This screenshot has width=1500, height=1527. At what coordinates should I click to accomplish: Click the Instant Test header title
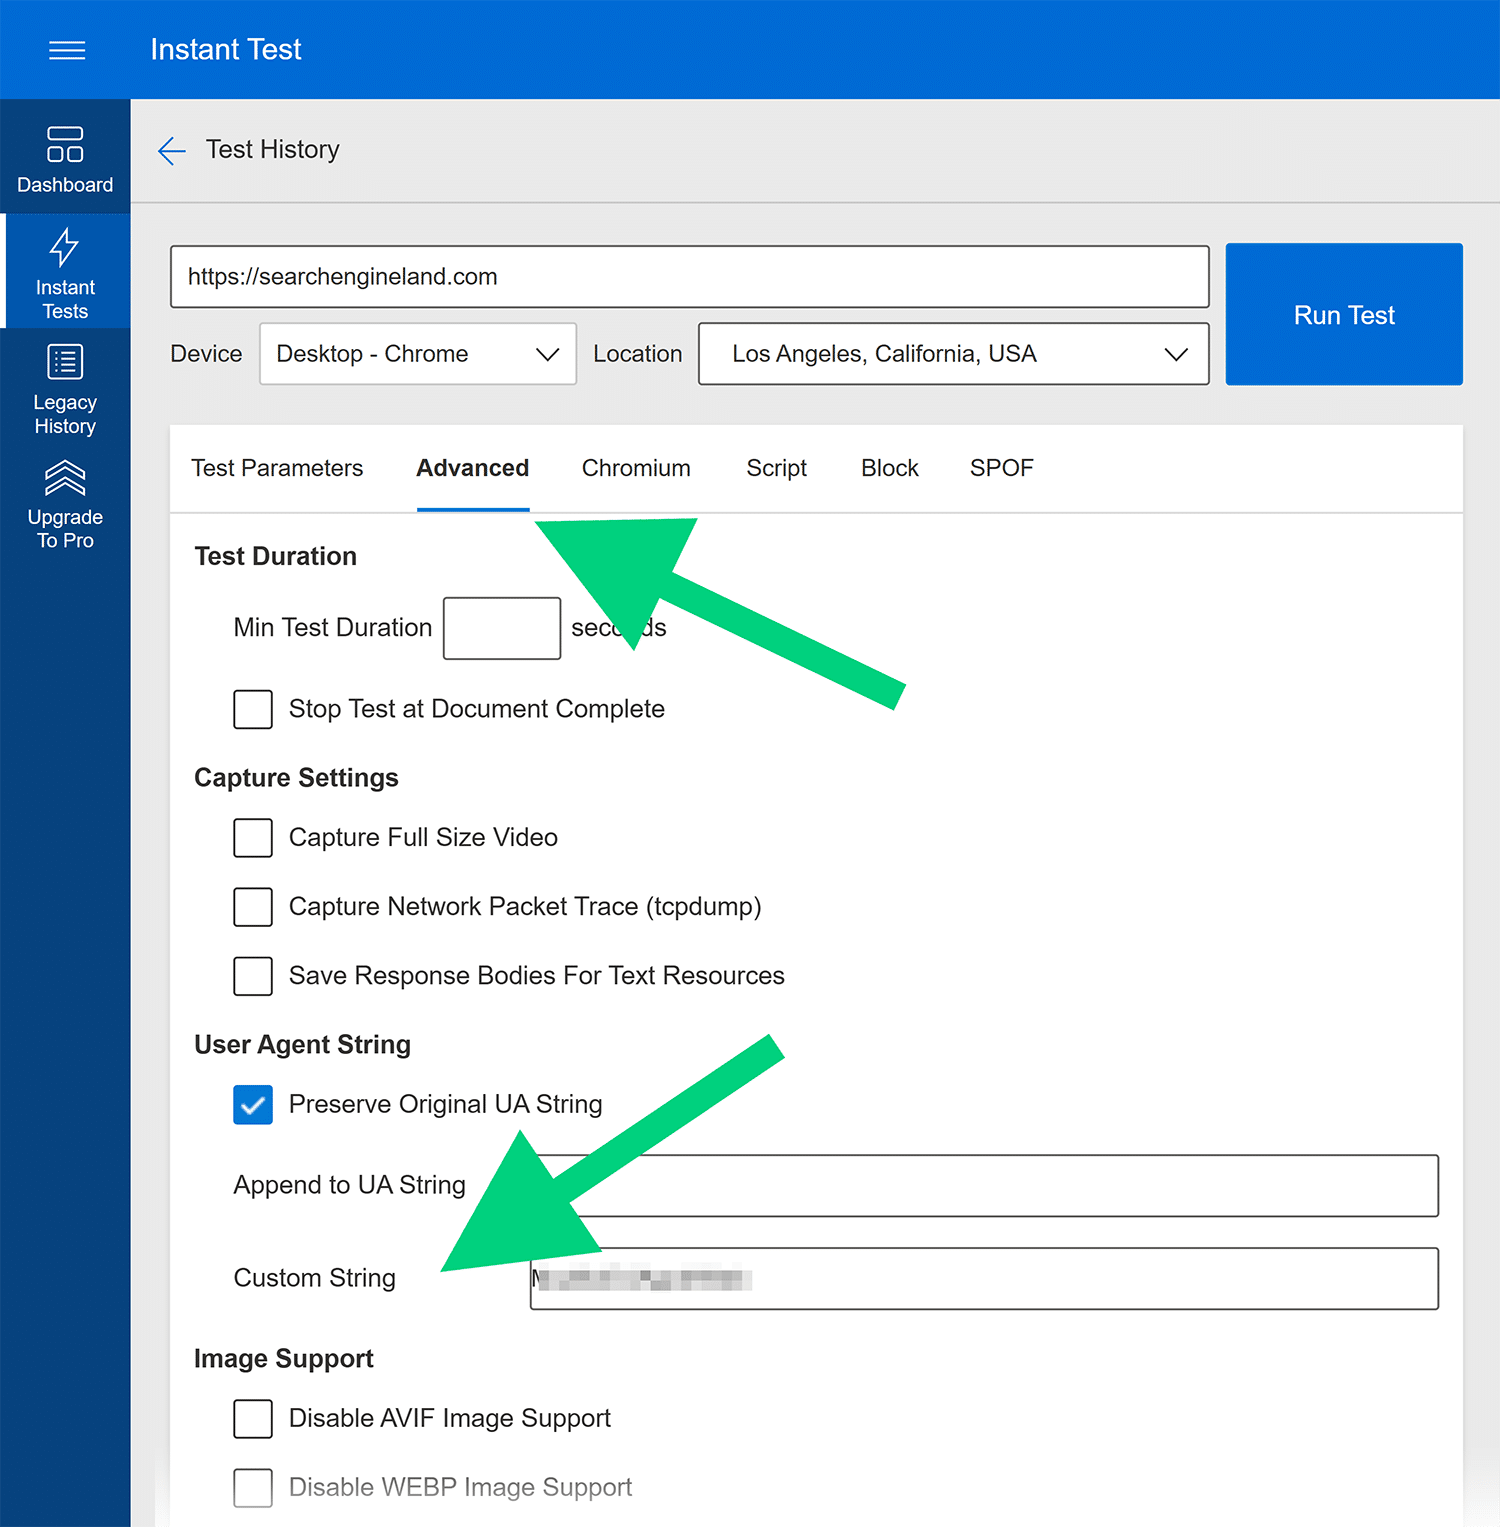coord(226,50)
